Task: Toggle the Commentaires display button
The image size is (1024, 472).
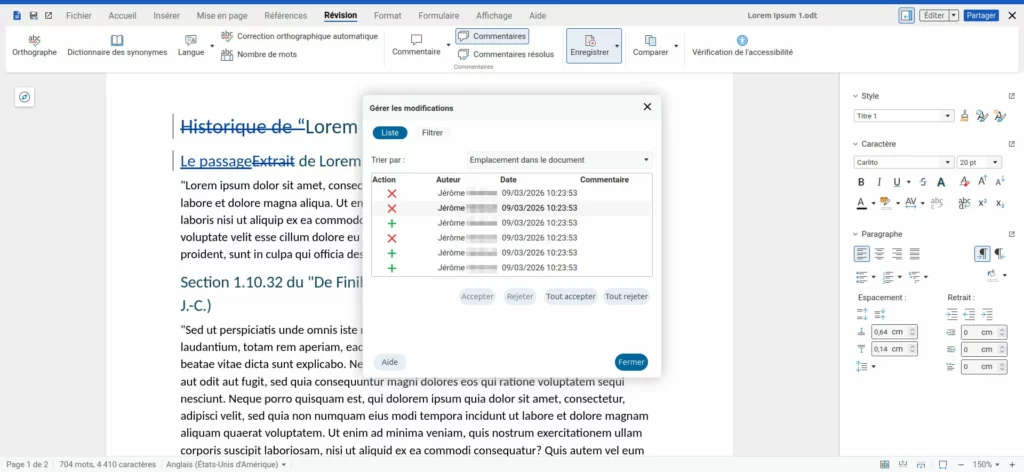Action: point(491,36)
